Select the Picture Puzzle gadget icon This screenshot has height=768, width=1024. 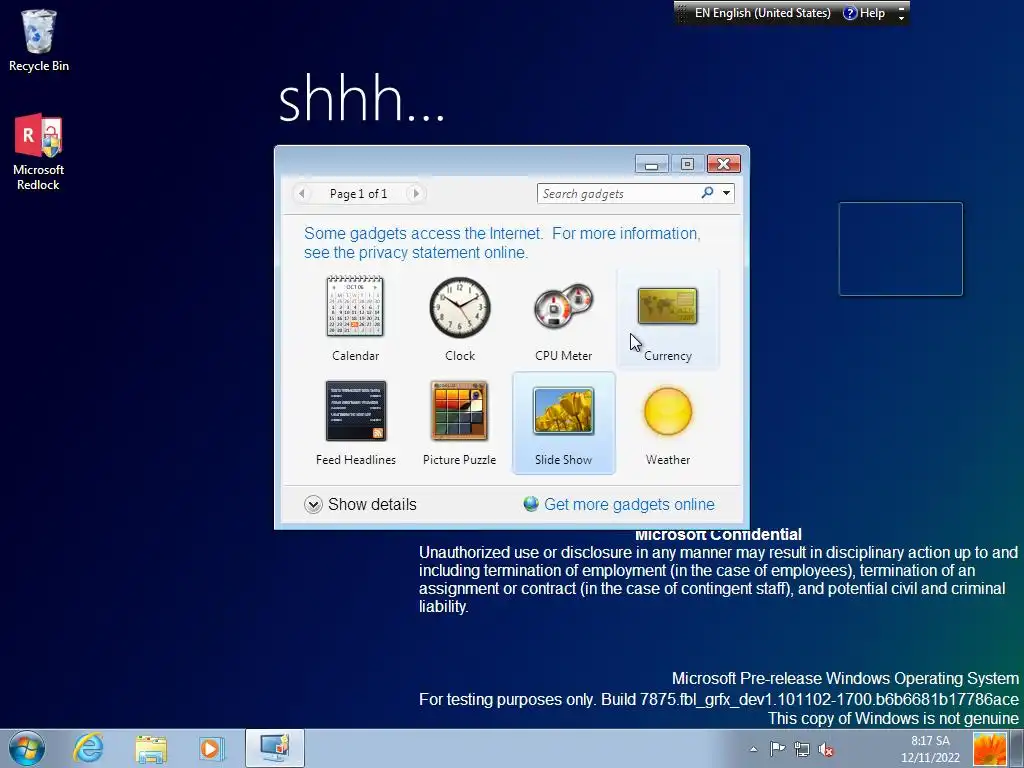[459, 411]
